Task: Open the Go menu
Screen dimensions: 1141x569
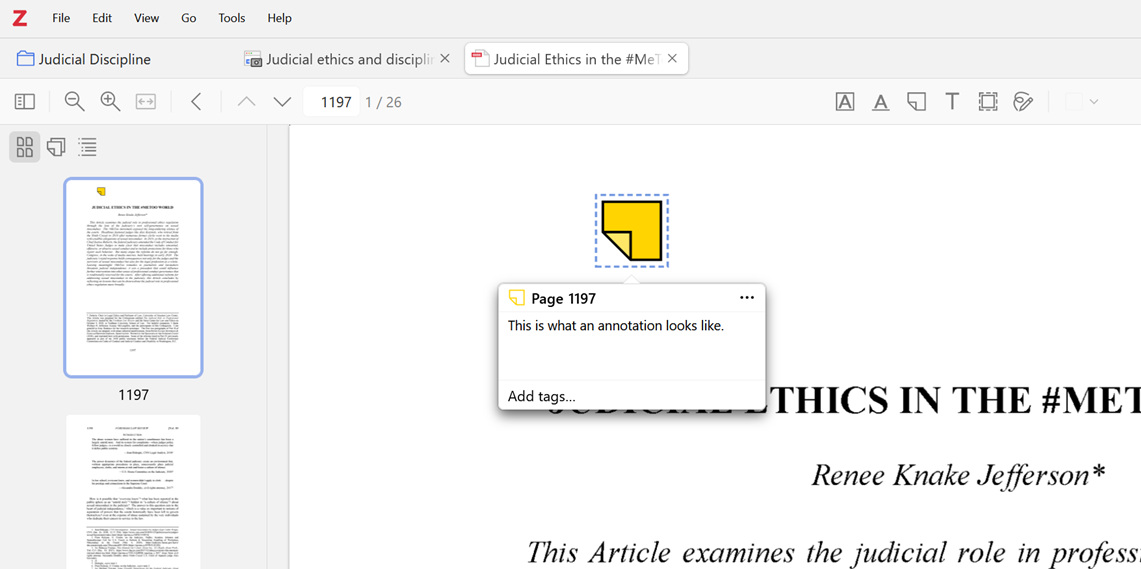Action: 188,18
